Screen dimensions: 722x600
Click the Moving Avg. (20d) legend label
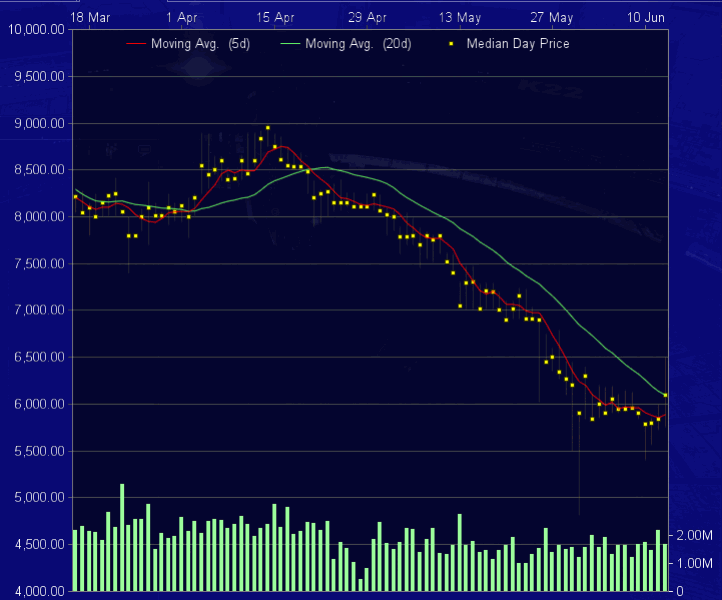click(358, 44)
